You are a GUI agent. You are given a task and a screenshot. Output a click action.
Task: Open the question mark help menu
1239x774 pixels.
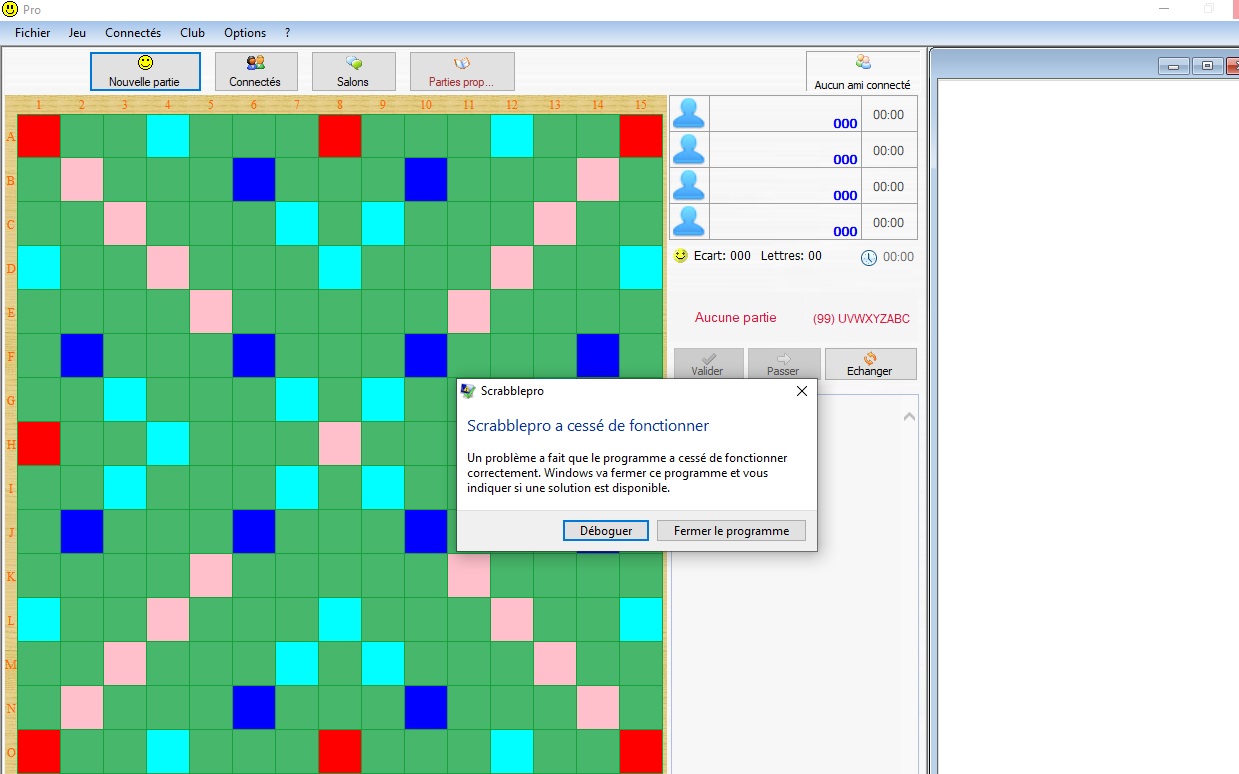click(x=288, y=33)
